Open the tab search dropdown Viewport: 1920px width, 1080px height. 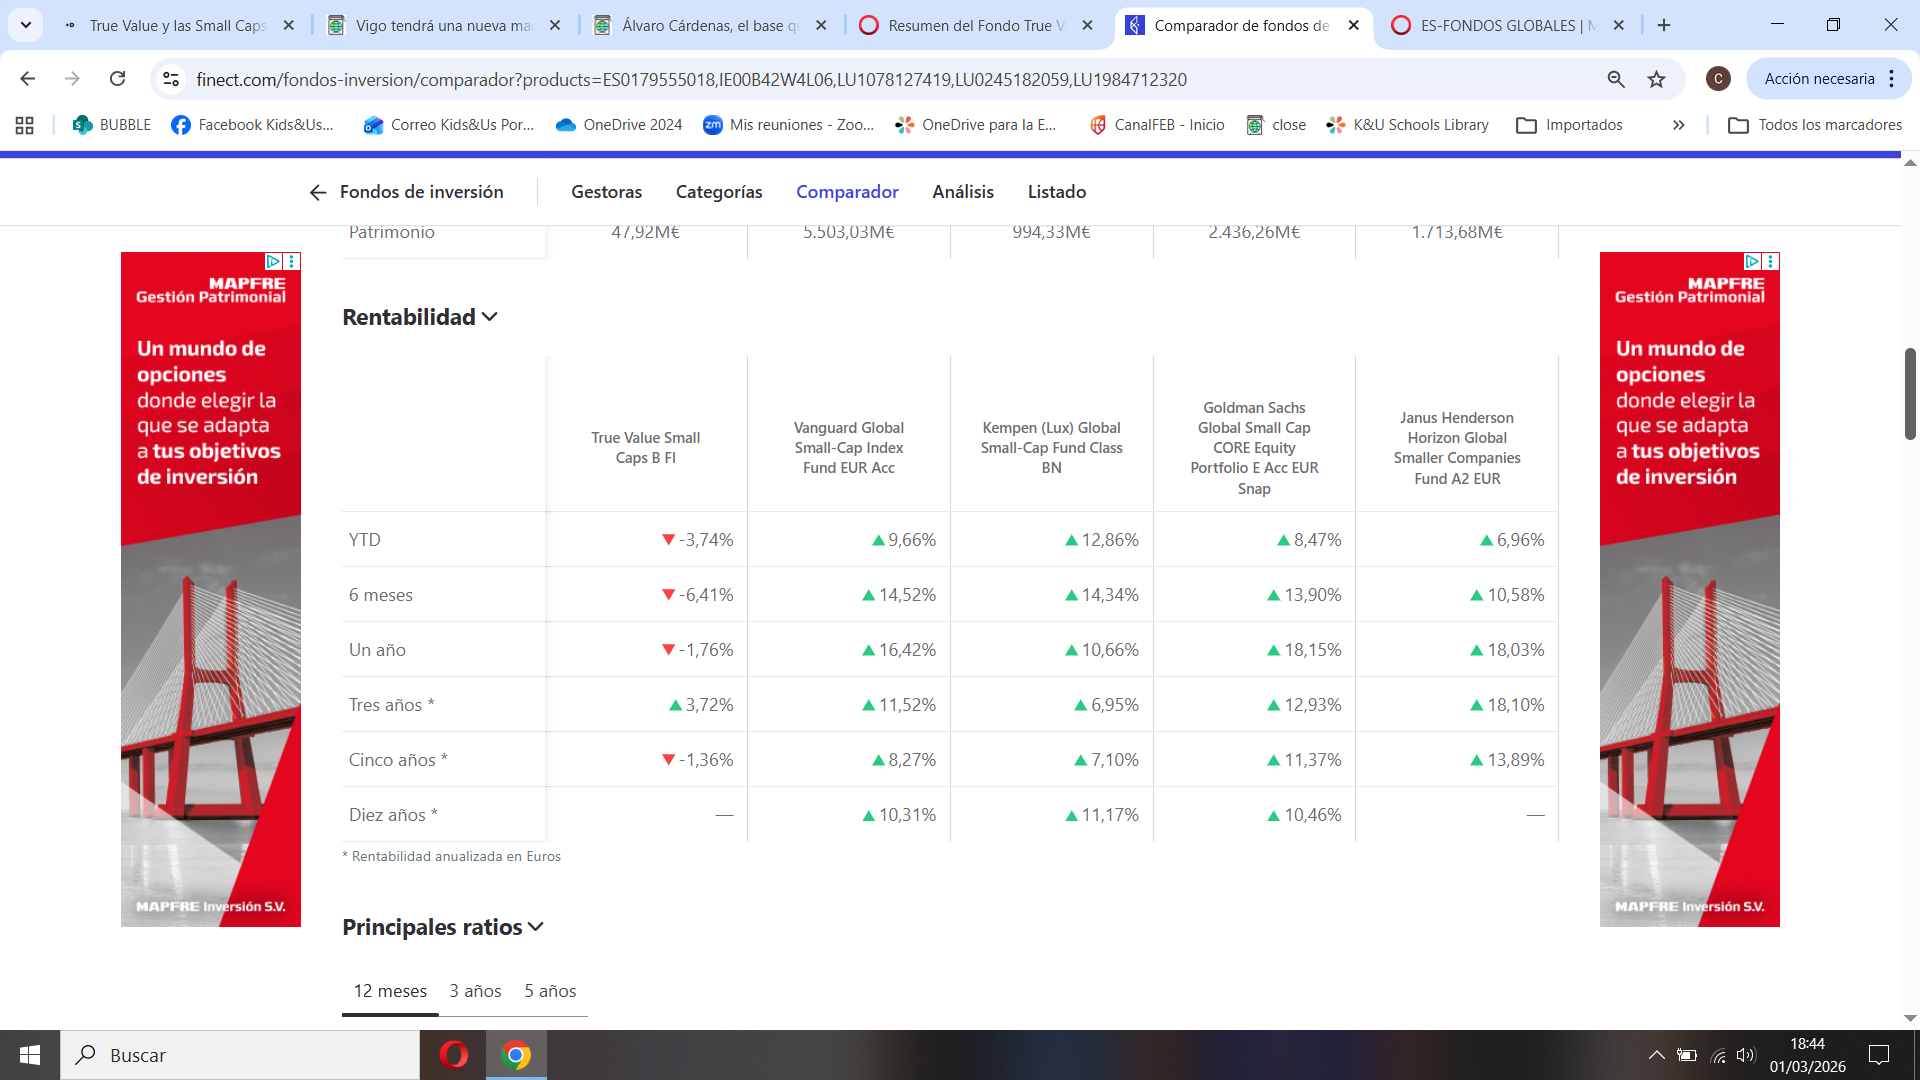click(26, 25)
